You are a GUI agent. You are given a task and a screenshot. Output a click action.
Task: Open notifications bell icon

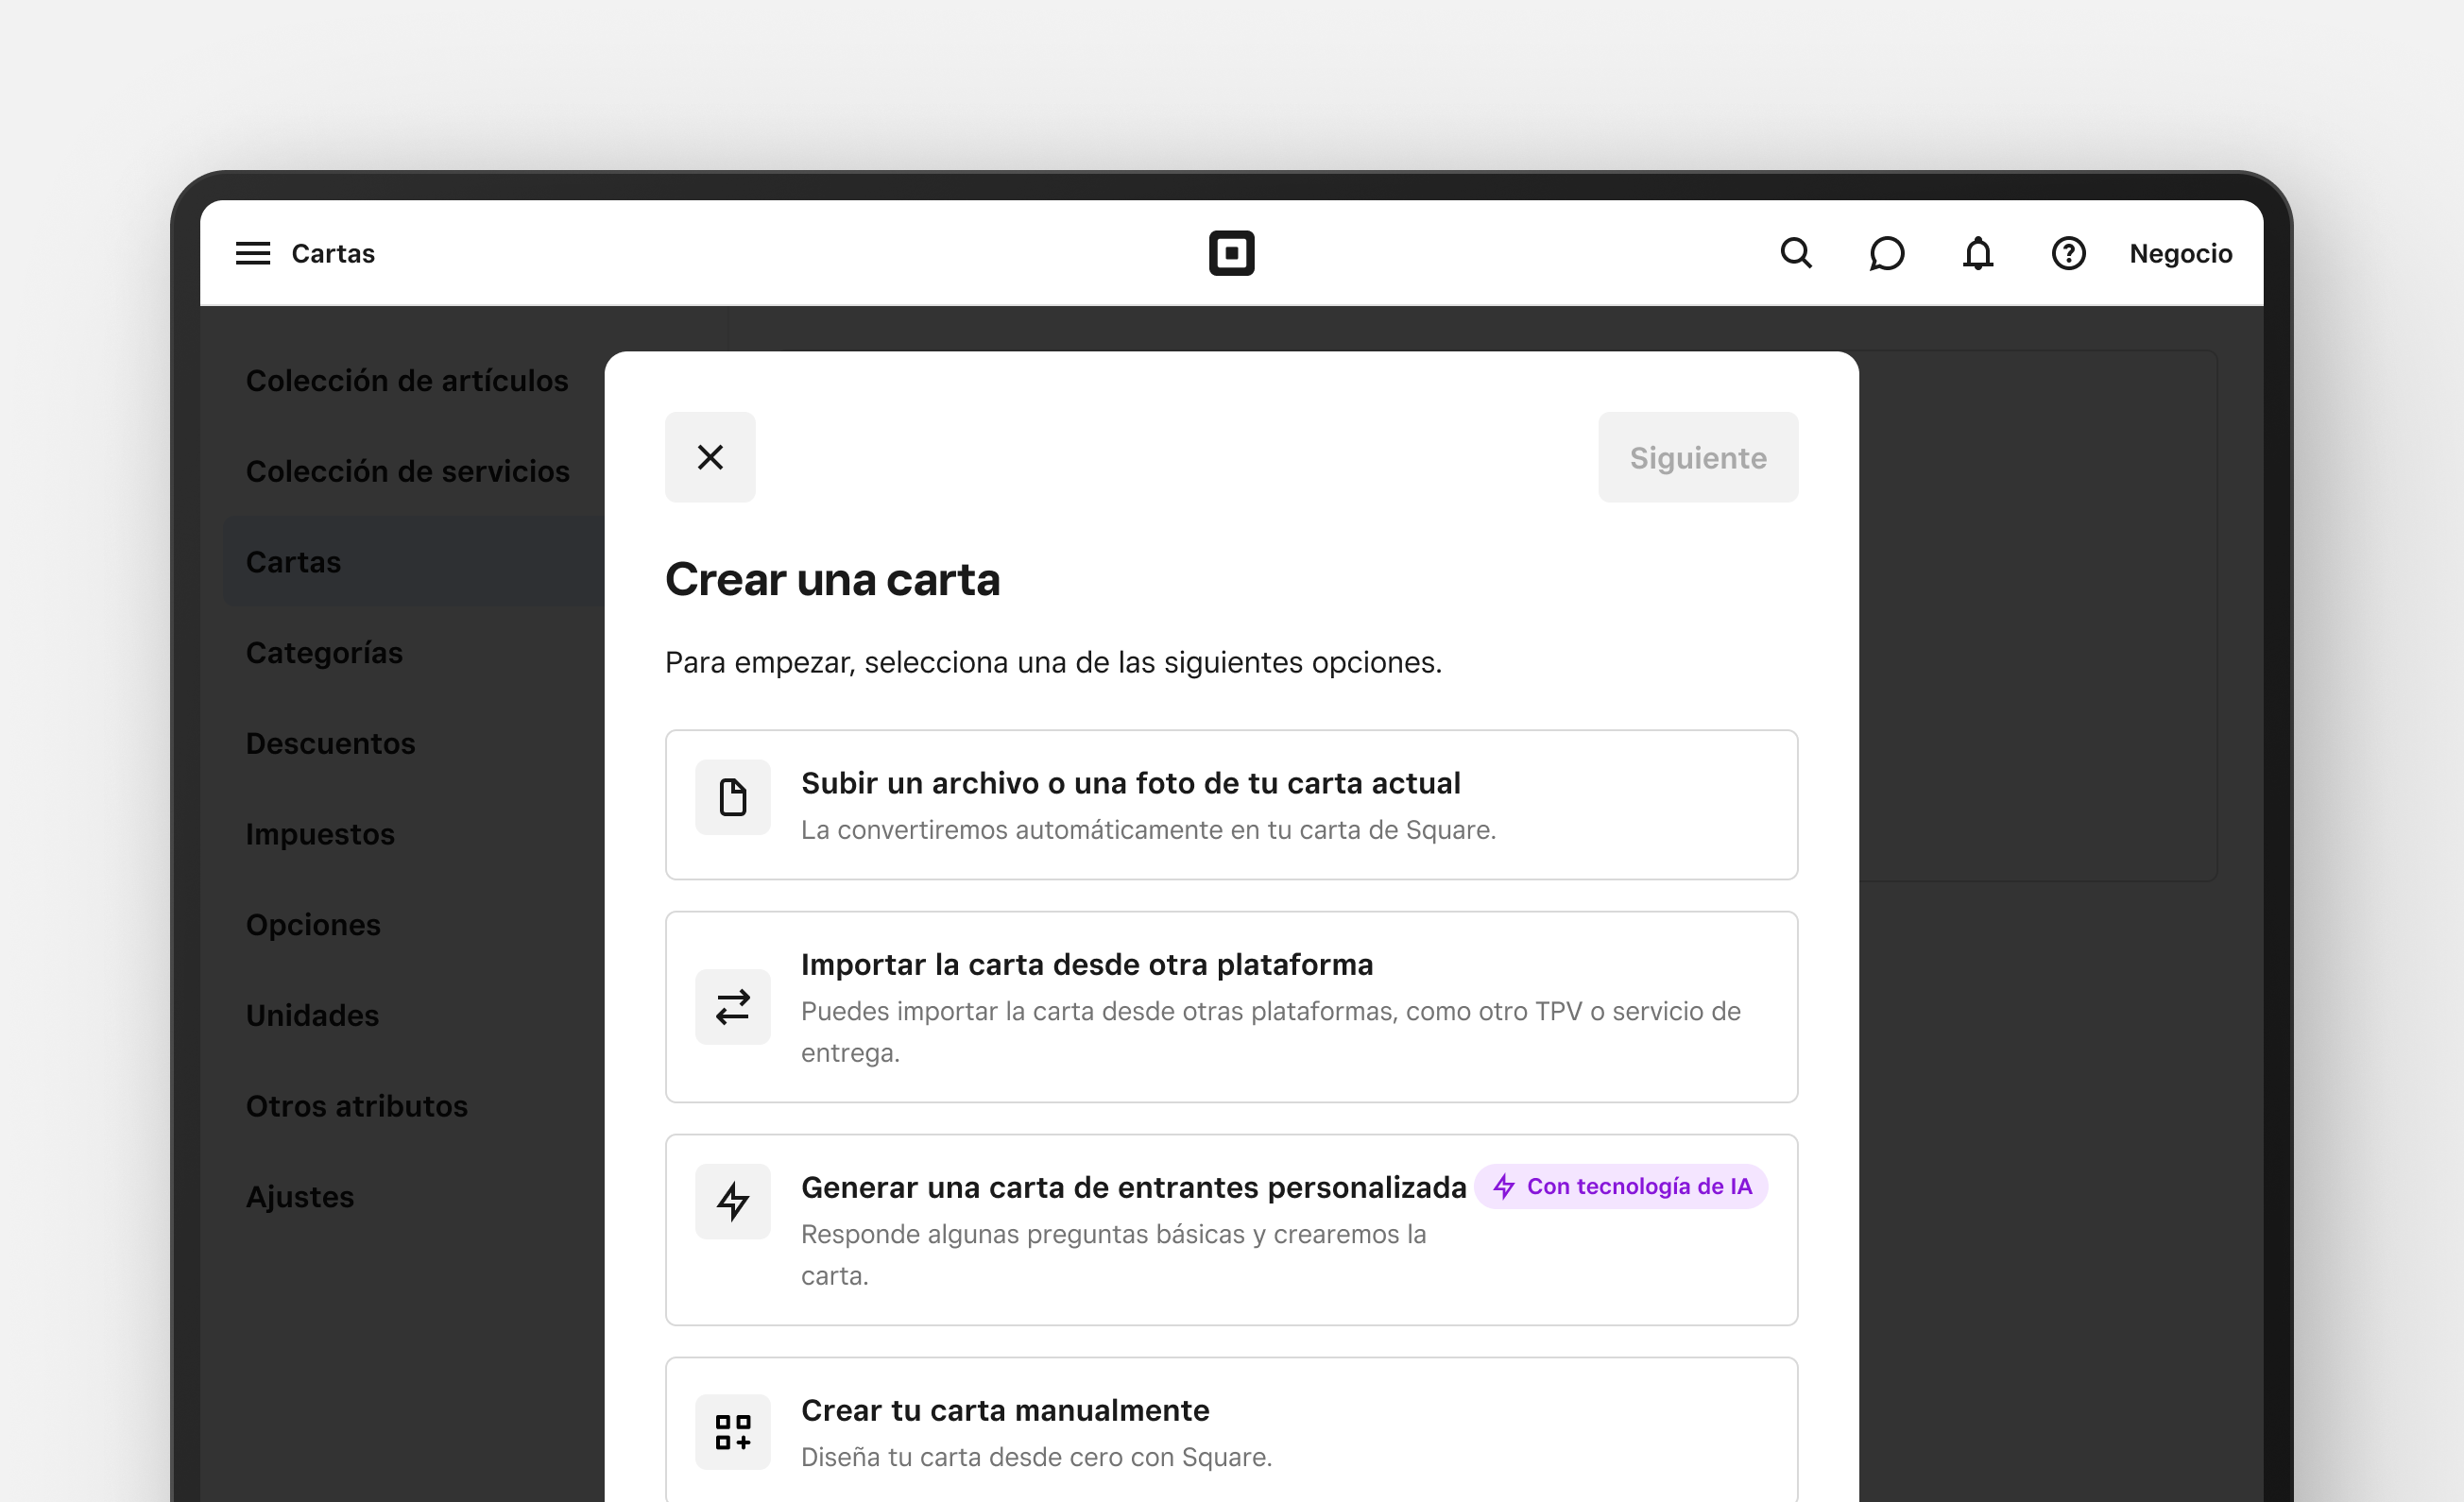(1977, 253)
